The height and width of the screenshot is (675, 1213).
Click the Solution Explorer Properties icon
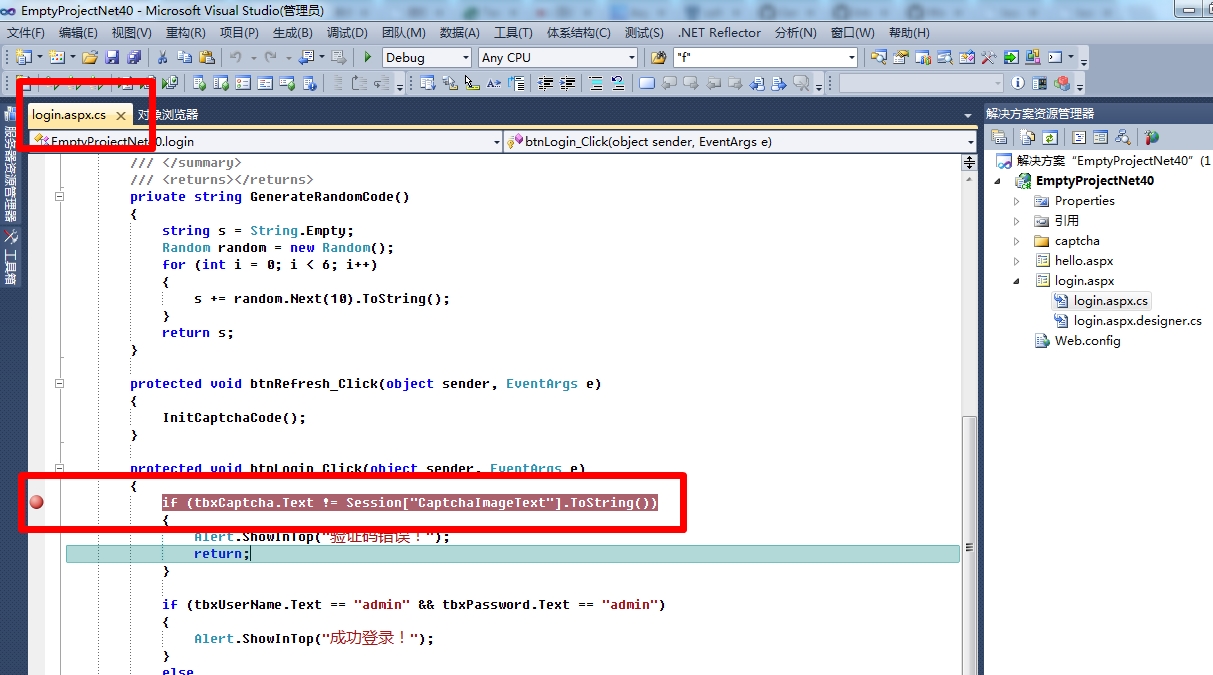click(999, 137)
